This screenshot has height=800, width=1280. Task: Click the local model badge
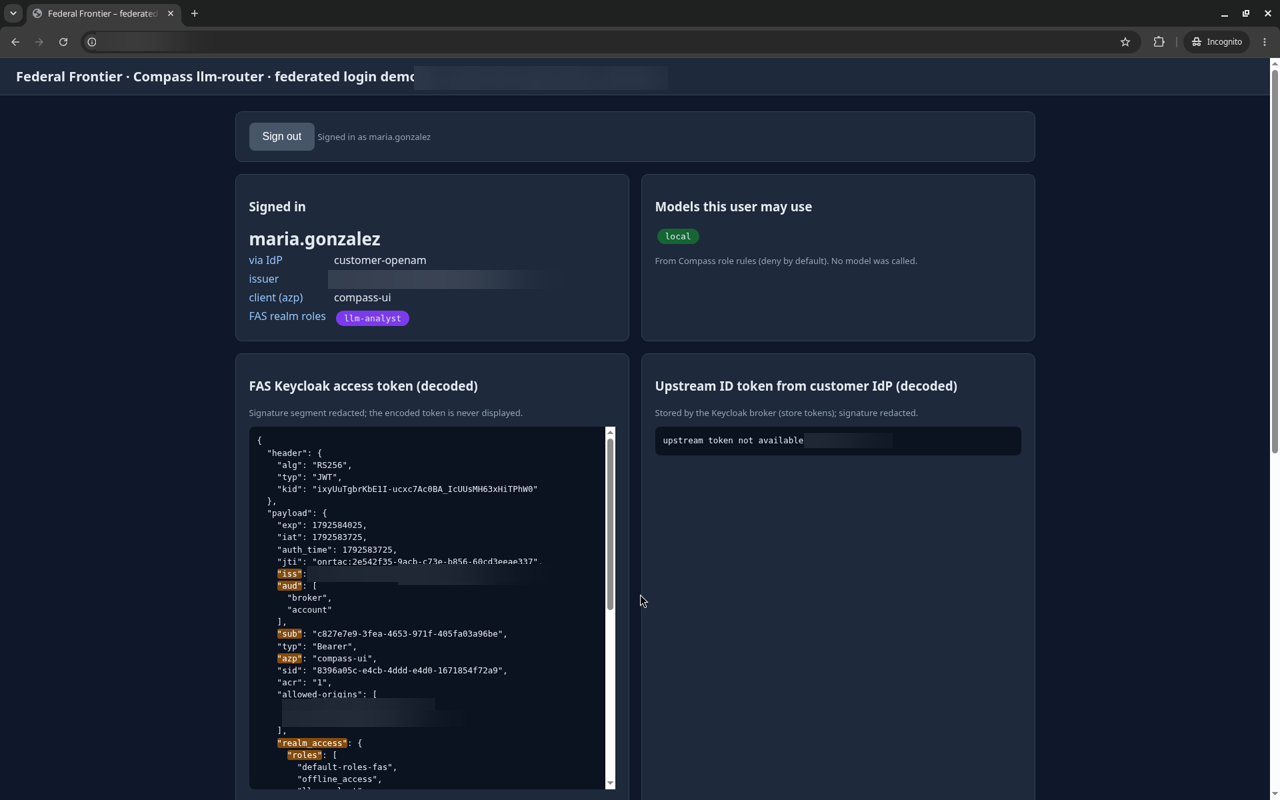[678, 237]
